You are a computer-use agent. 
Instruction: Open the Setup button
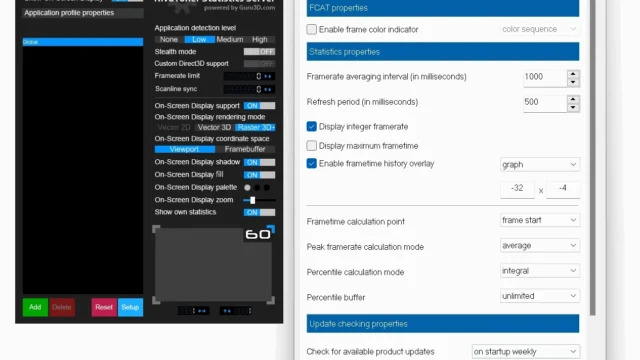click(130, 307)
